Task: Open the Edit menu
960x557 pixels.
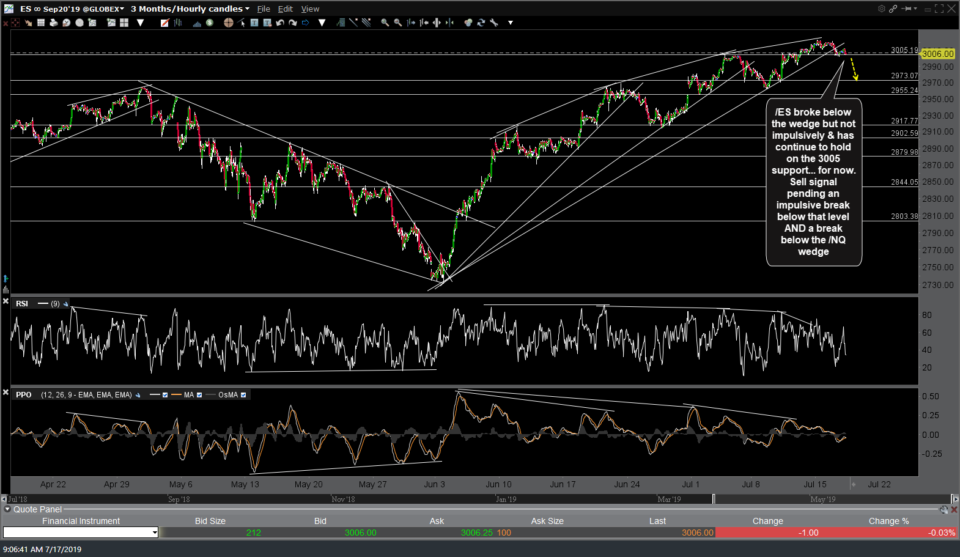Action: point(285,9)
